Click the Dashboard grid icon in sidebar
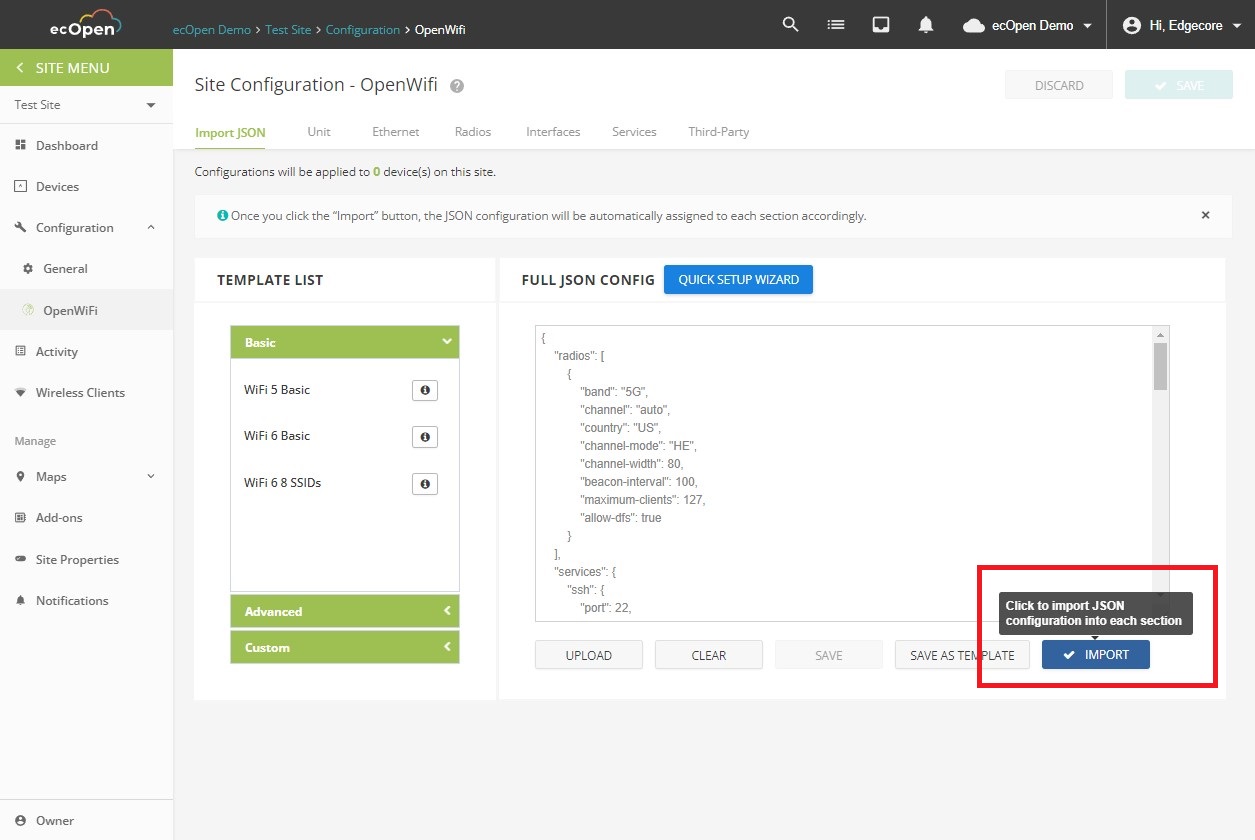1255x840 pixels. click(20, 145)
